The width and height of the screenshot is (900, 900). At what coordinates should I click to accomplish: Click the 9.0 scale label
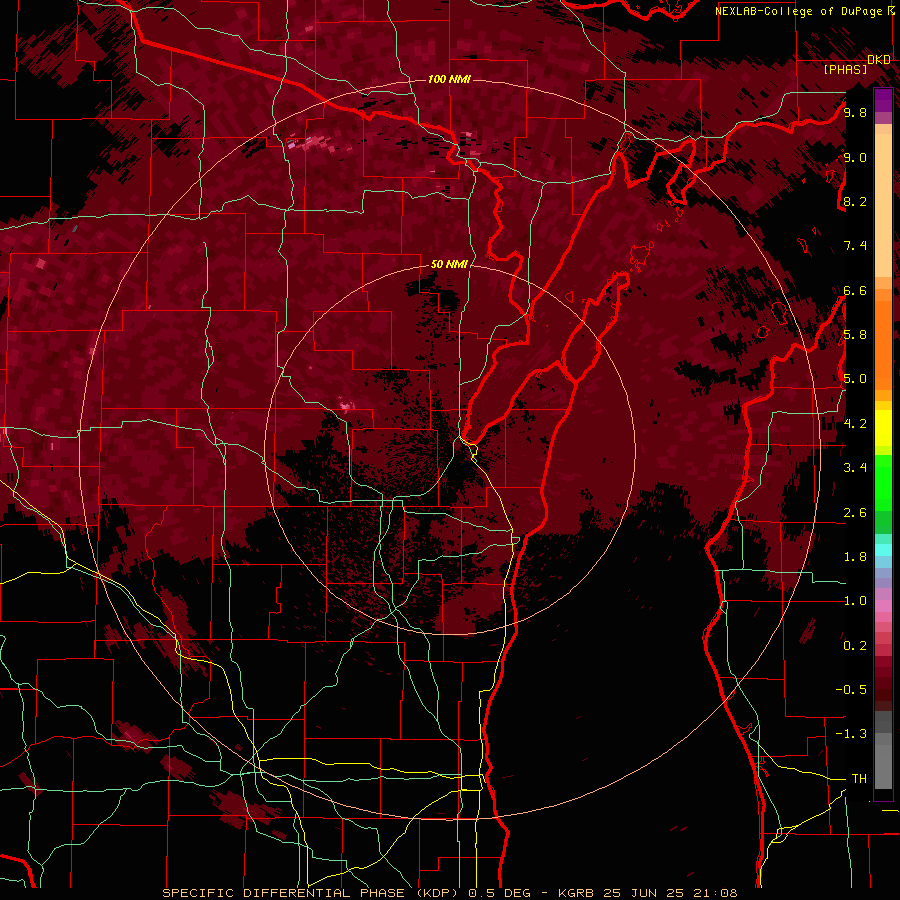tap(855, 157)
